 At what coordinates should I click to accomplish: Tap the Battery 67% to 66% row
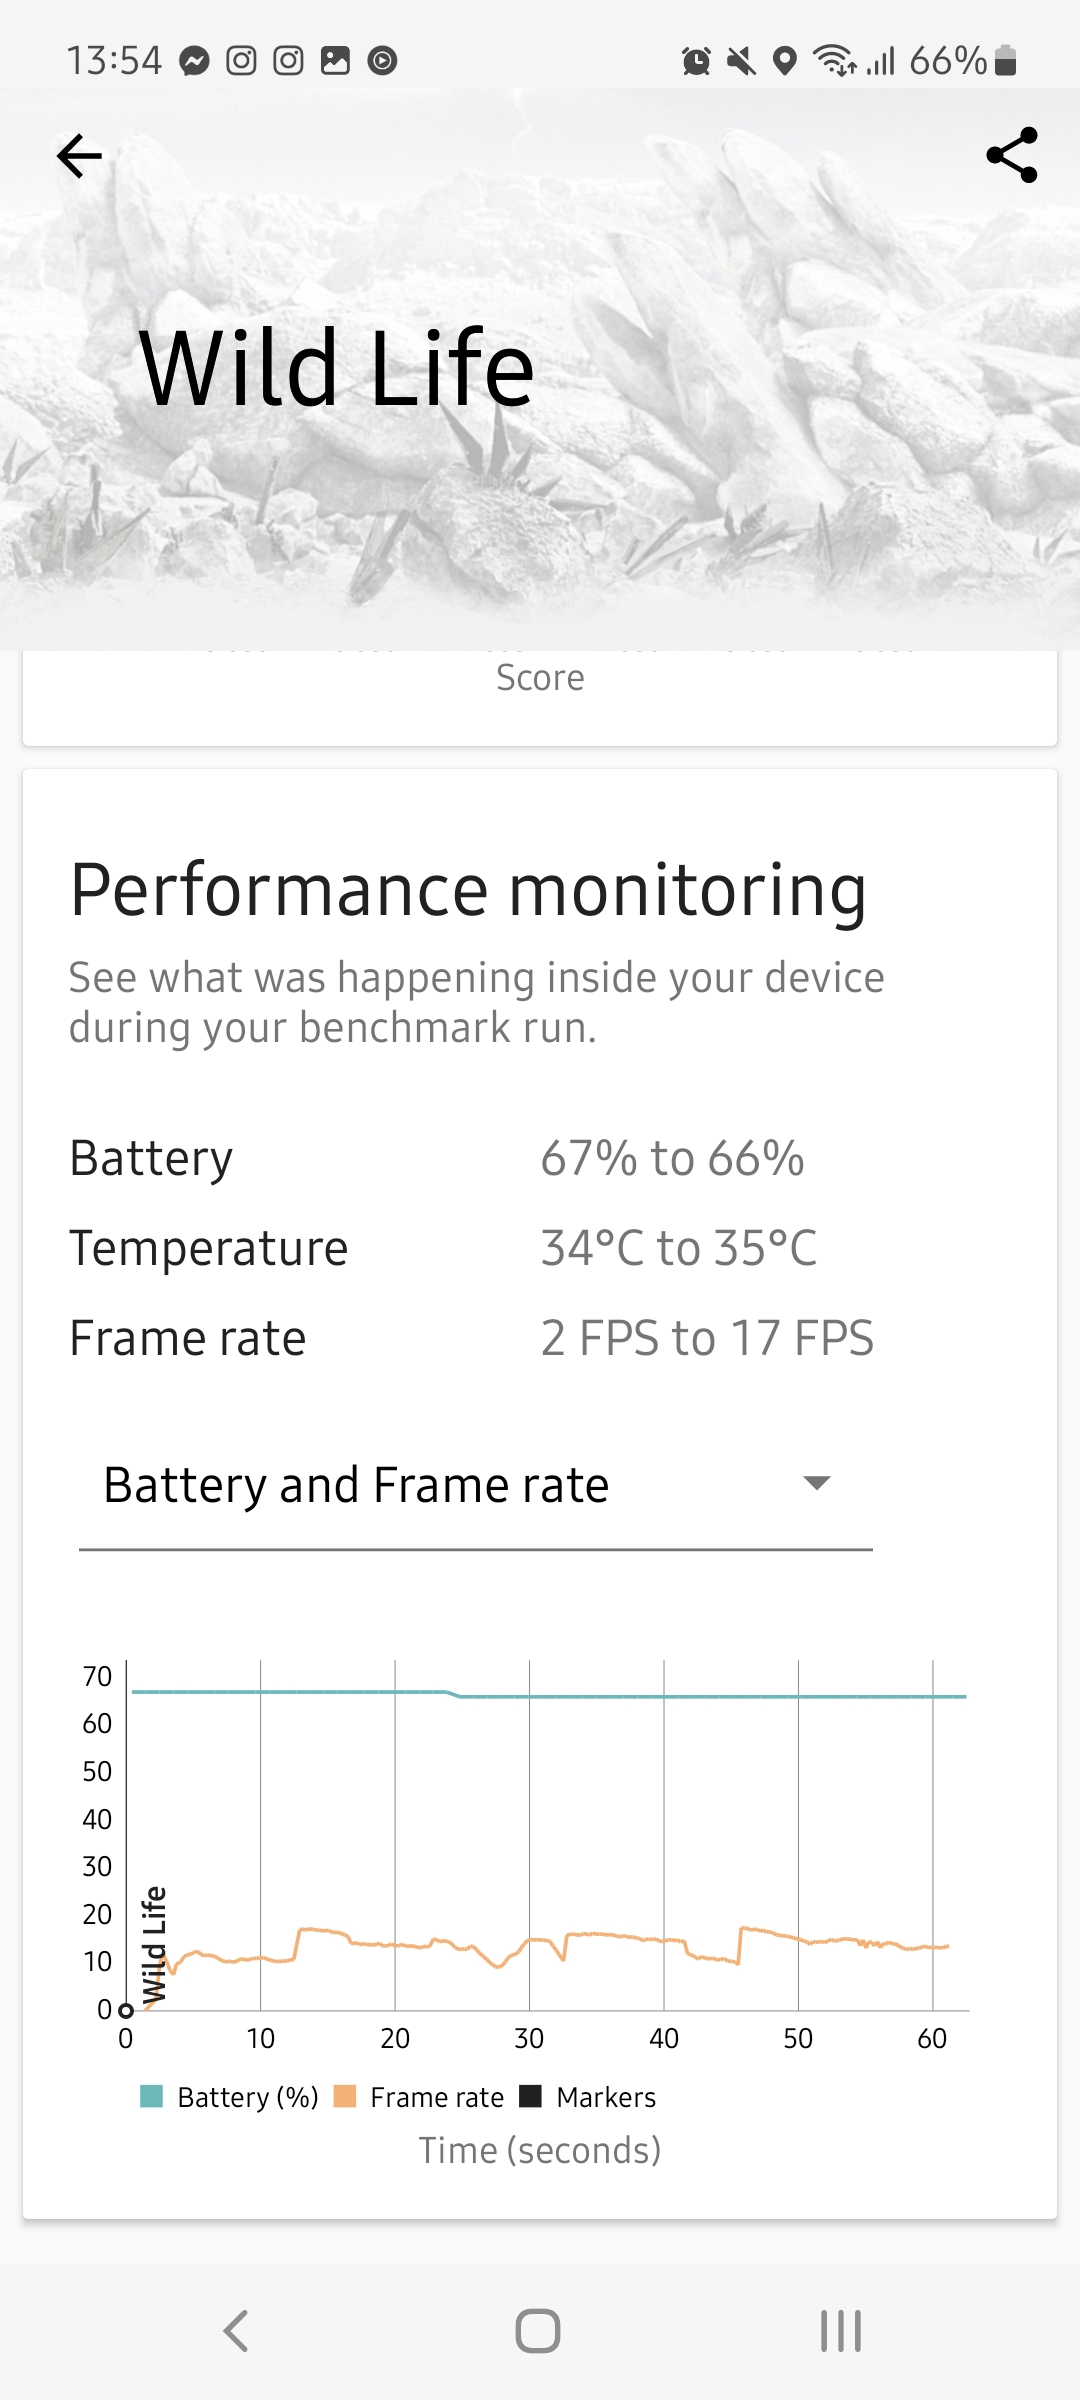point(540,1159)
